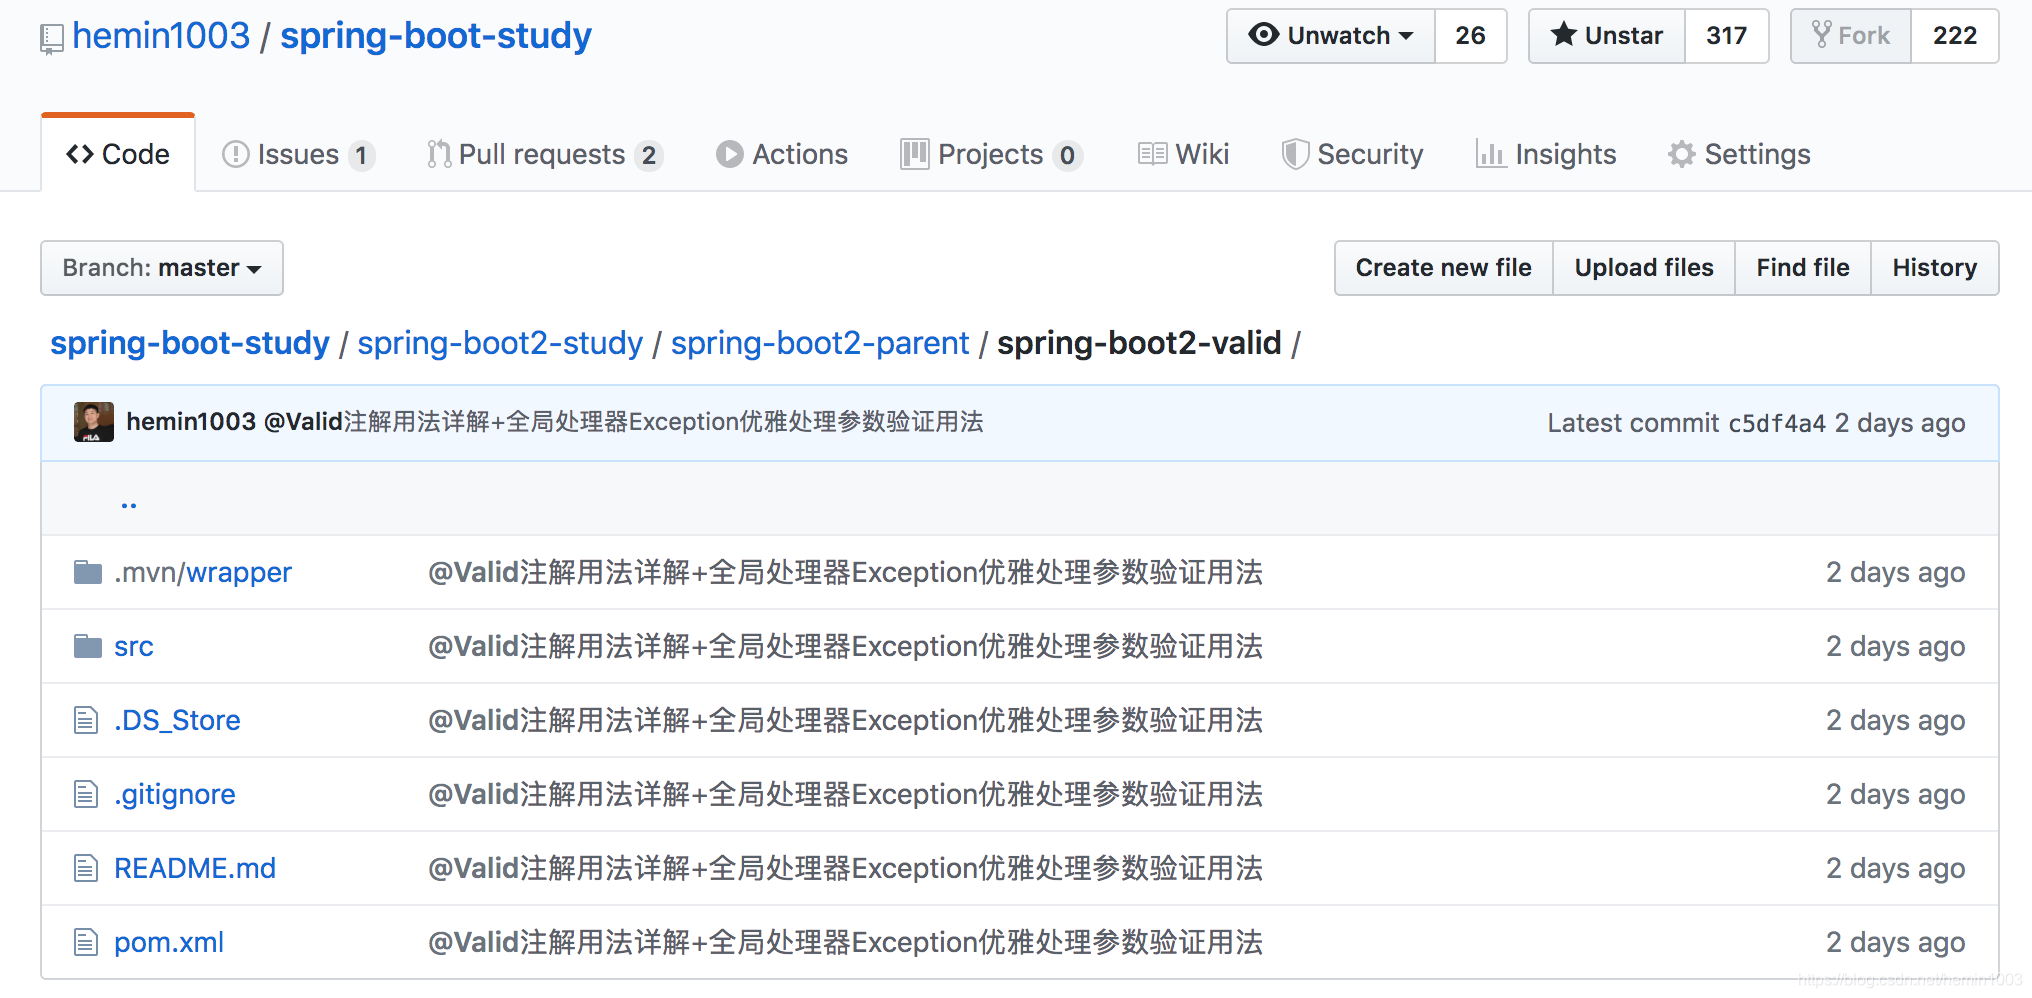
Task: Click the Issues count badge 1
Action: (x=361, y=155)
